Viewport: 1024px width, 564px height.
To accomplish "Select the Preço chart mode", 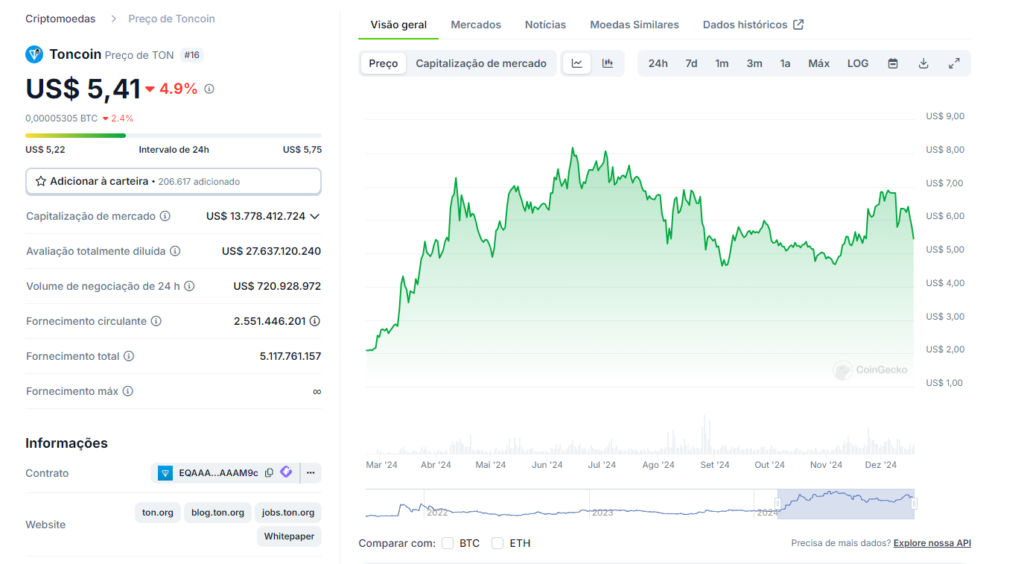I will point(383,63).
